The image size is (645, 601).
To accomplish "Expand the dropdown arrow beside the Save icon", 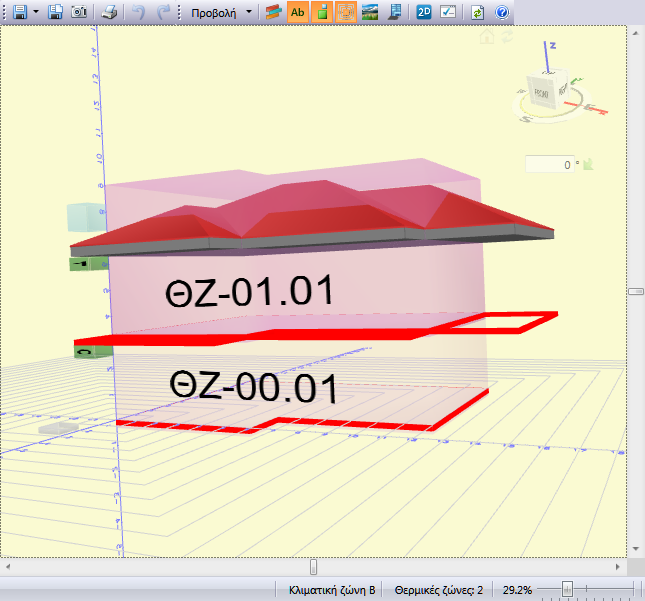I will [36, 13].
